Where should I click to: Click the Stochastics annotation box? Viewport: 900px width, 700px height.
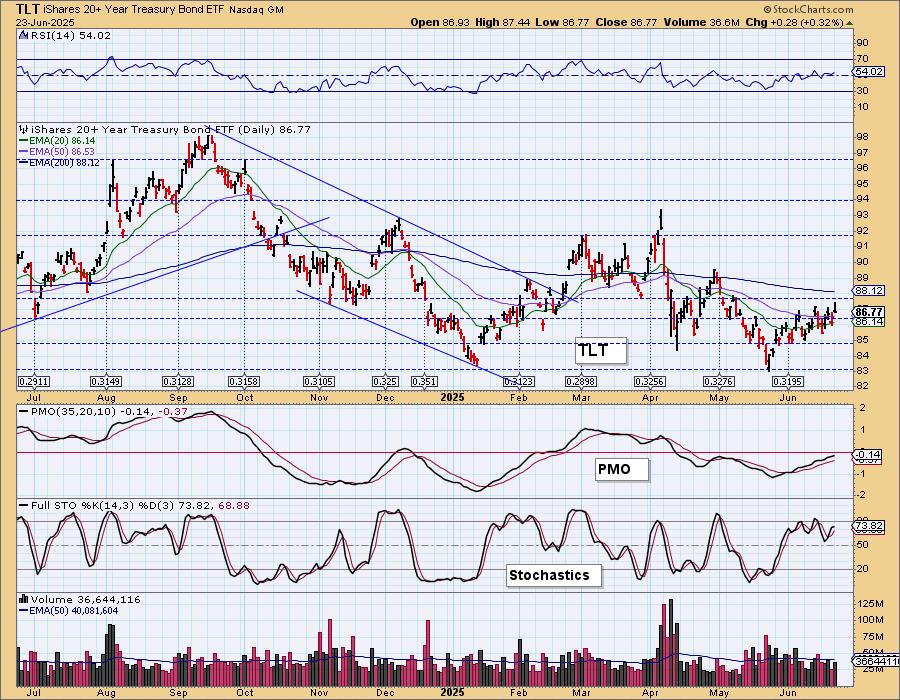coord(554,575)
